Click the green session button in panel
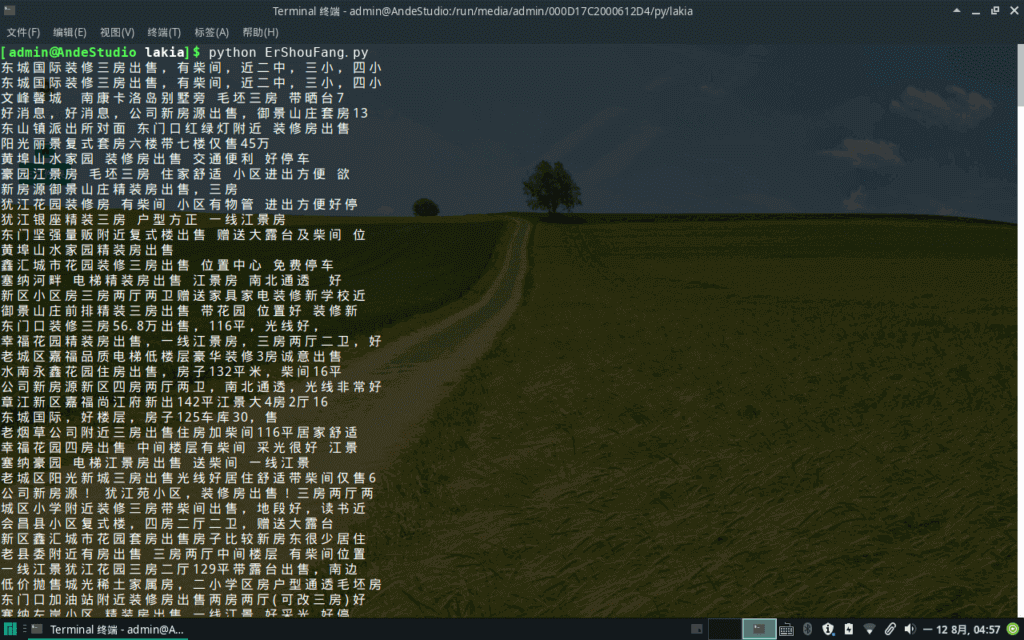 tap(1011, 629)
